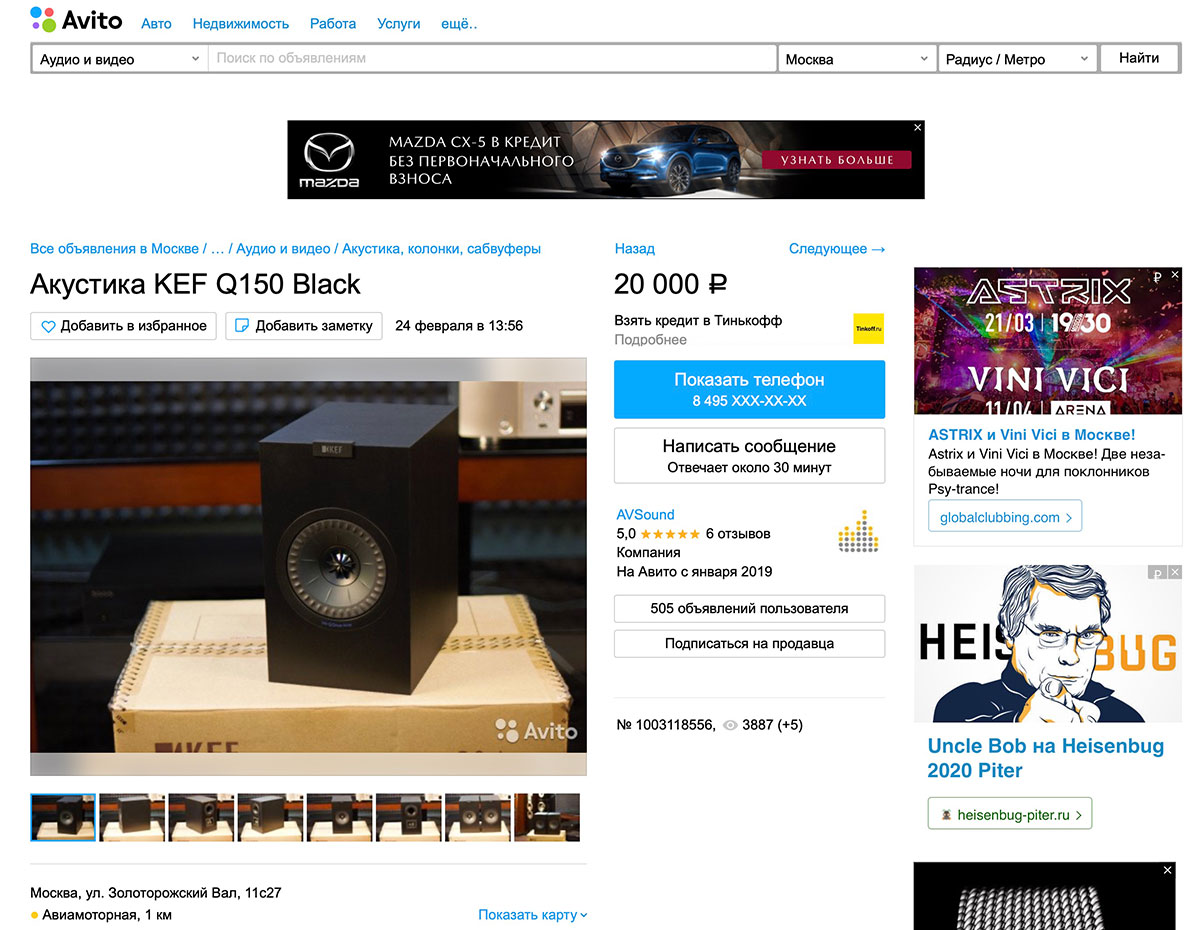Click Add note button with note icon
Screen dimensions: 1200x930
click(304, 326)
